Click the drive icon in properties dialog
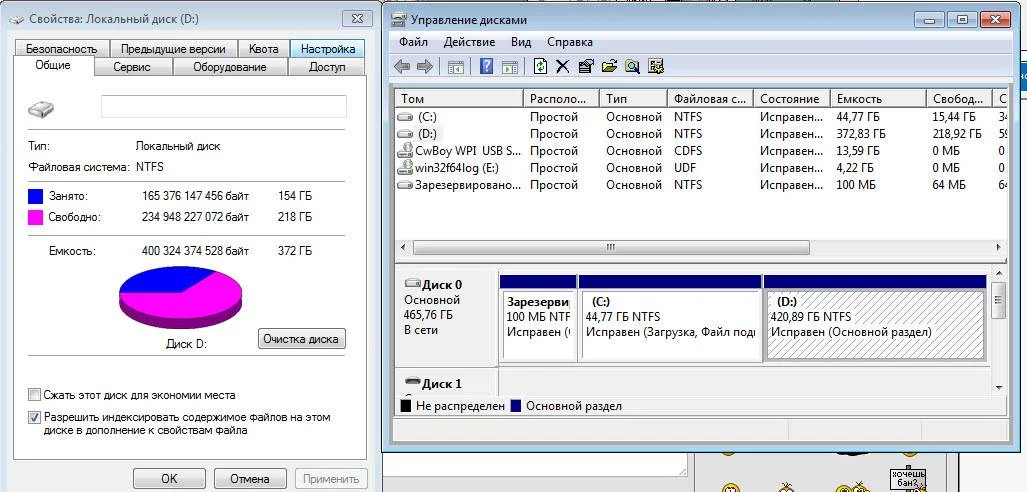Viewport: 1027px width, 492px height. coord(41,109)
